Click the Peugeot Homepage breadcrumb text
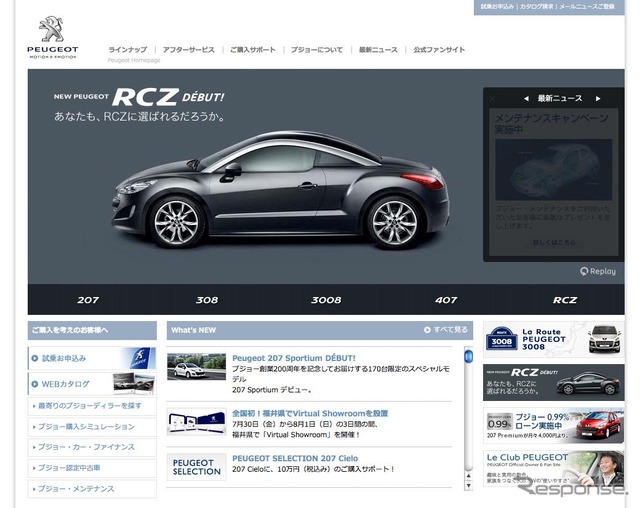640x508 pixels. pyautogui.click(x=134, y=60)
